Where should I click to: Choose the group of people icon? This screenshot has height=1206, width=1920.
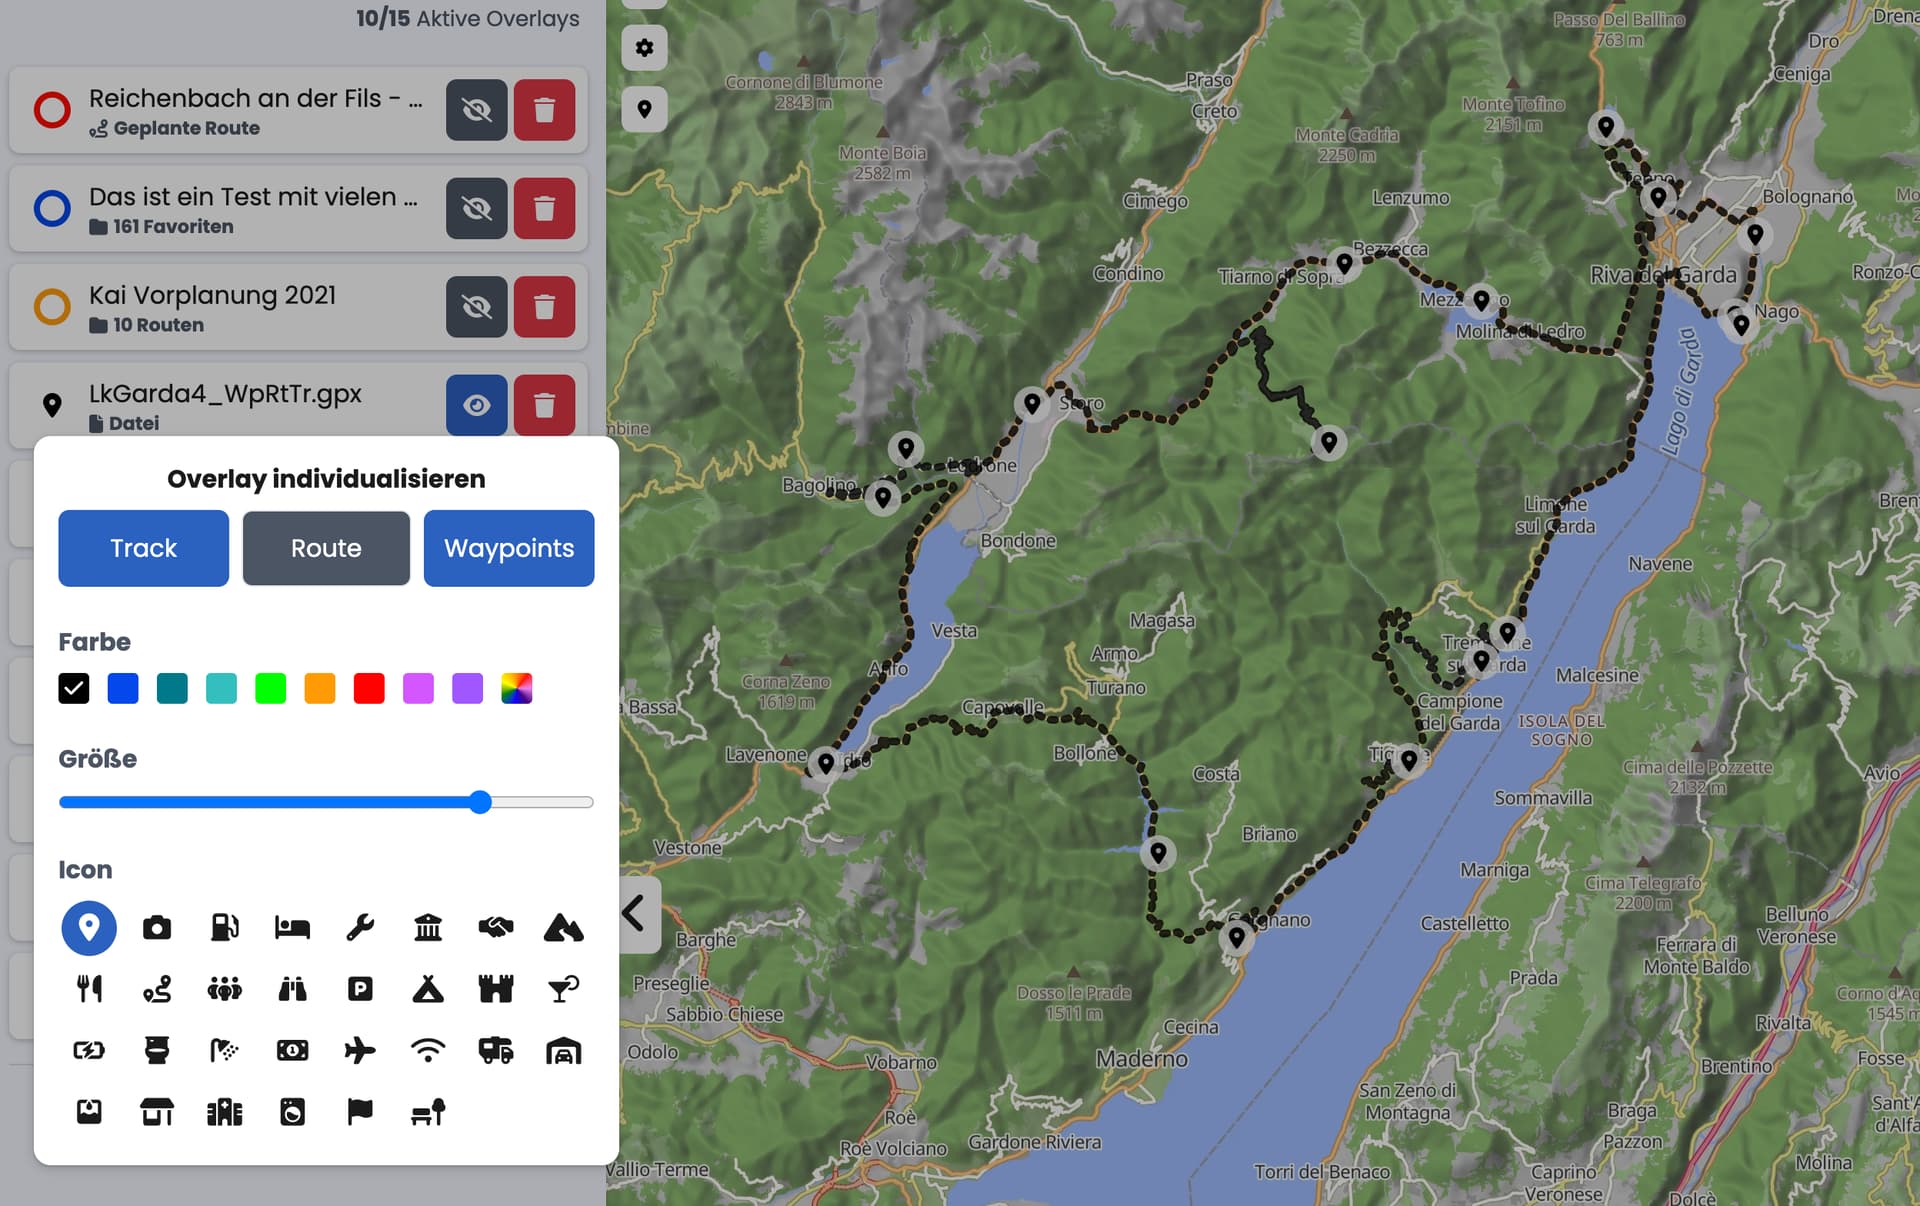[x=225, y=989]
